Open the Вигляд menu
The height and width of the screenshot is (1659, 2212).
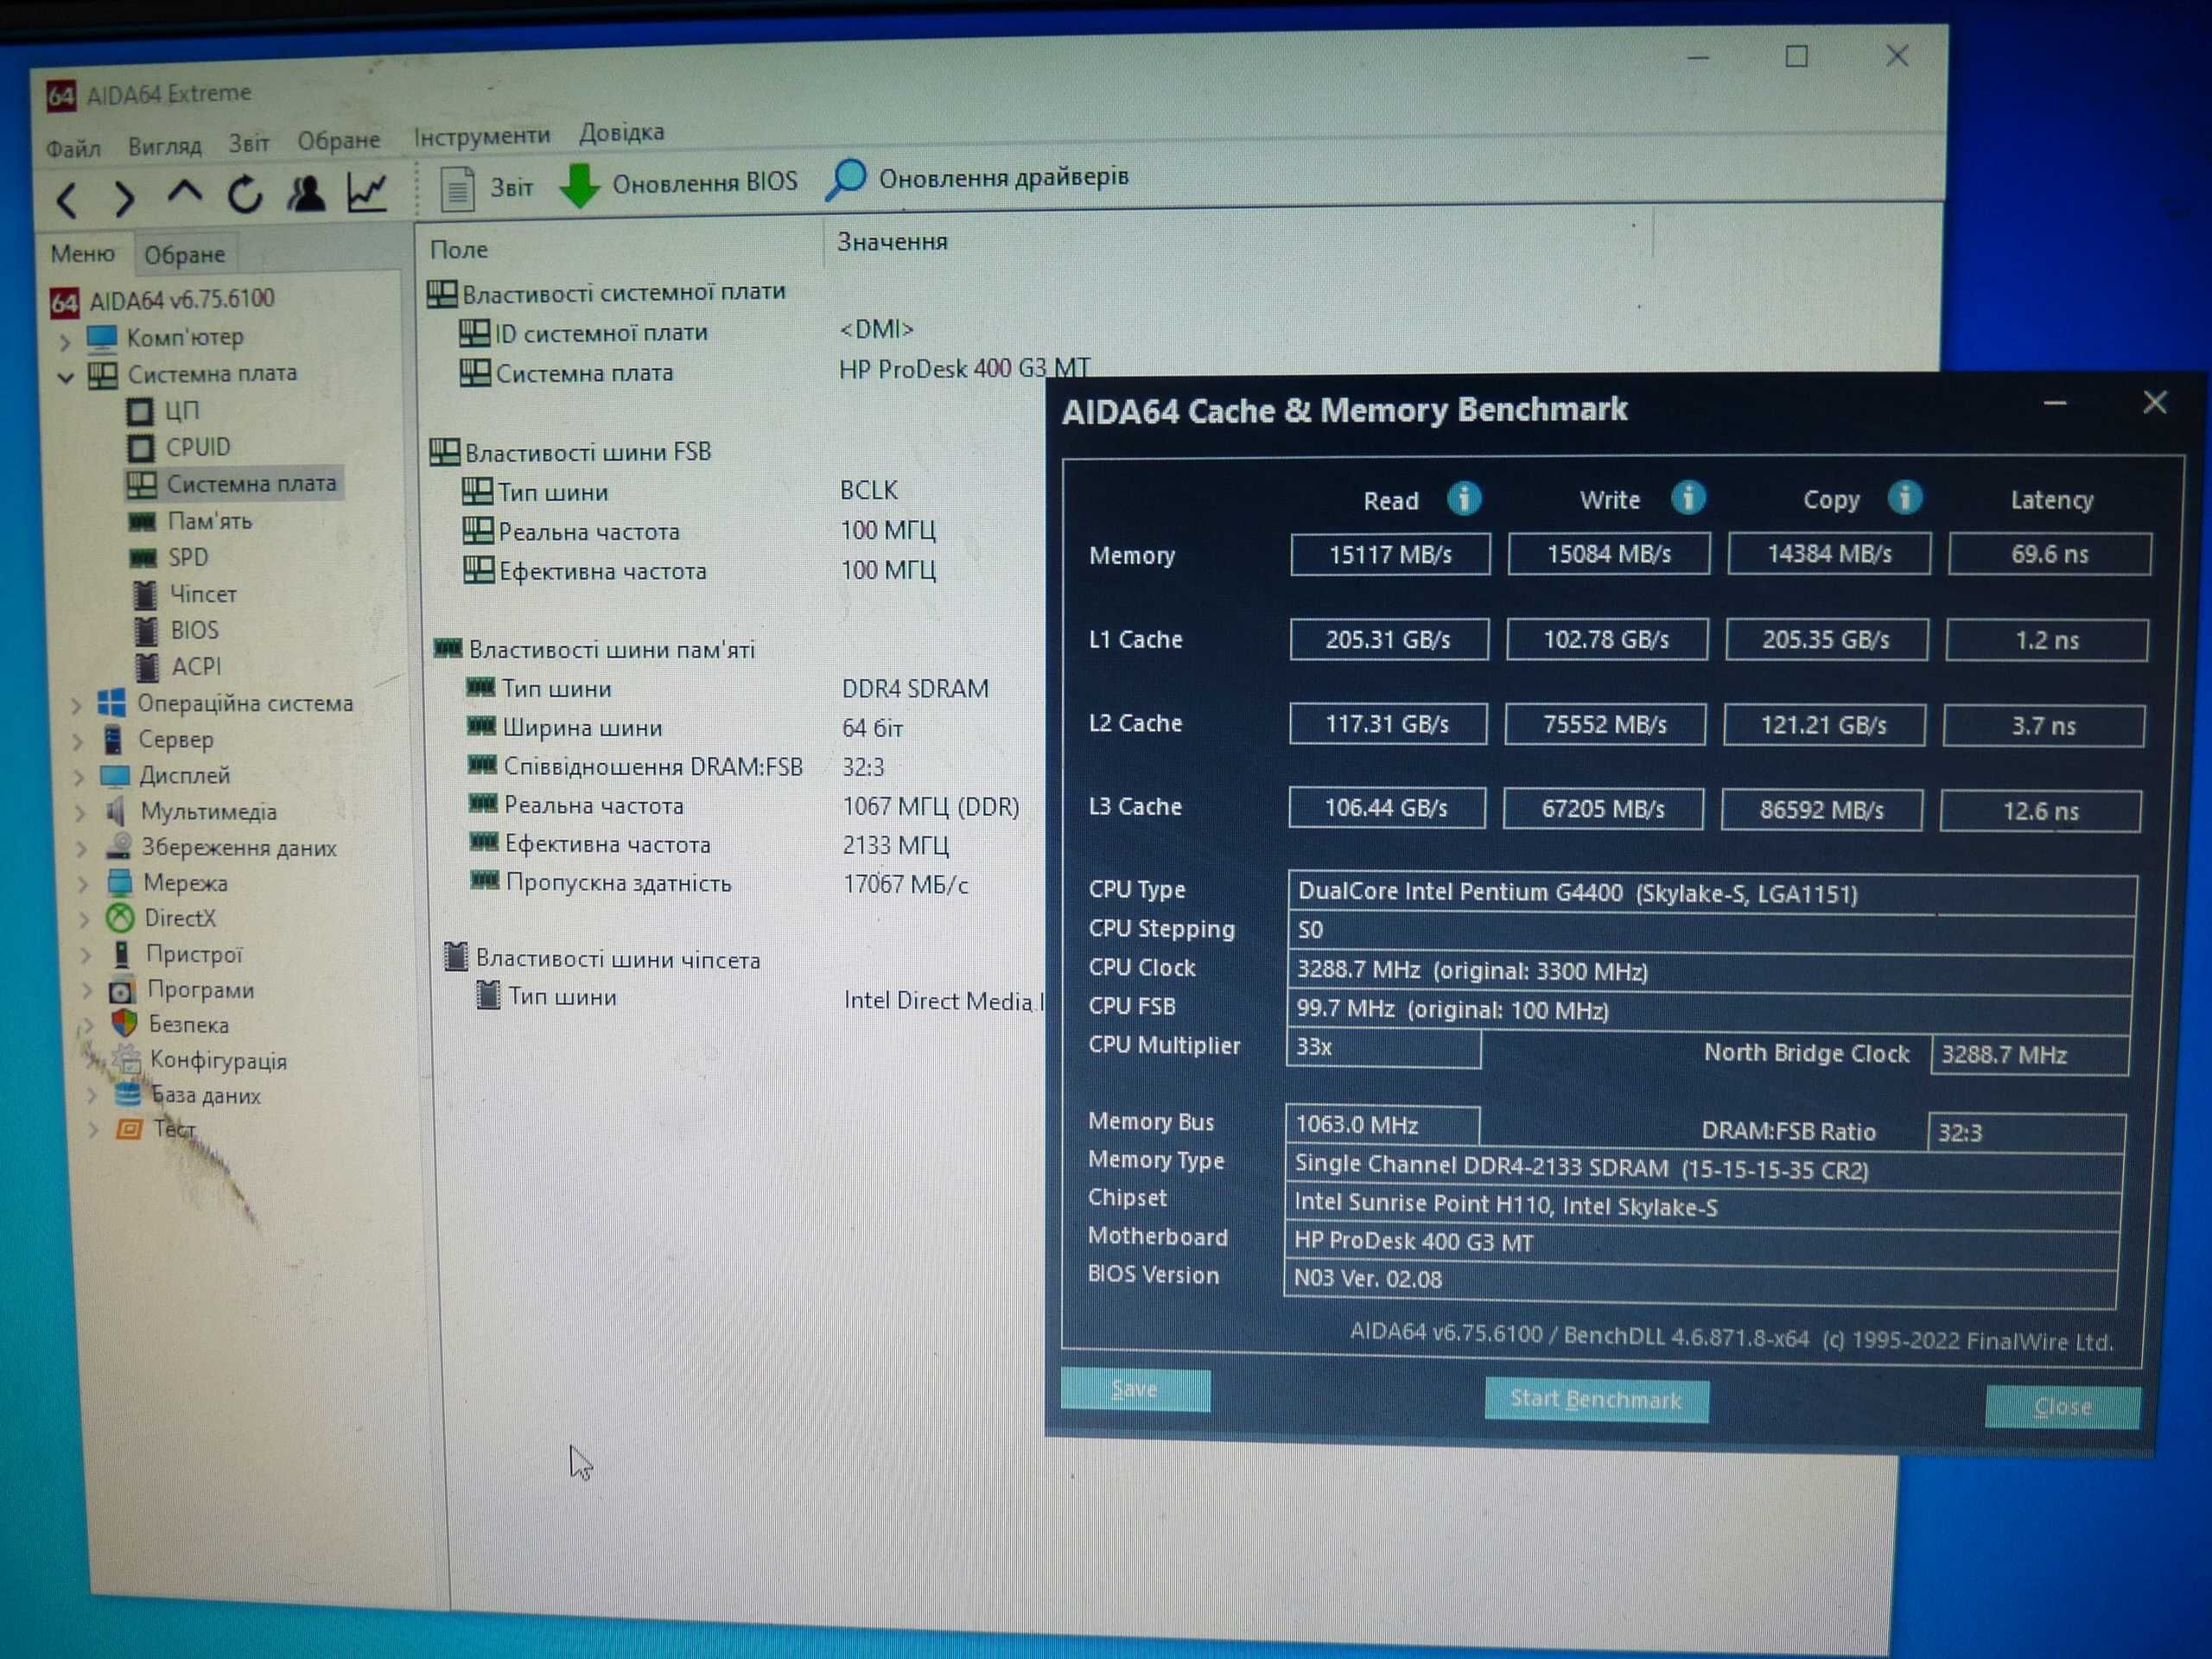165,146
